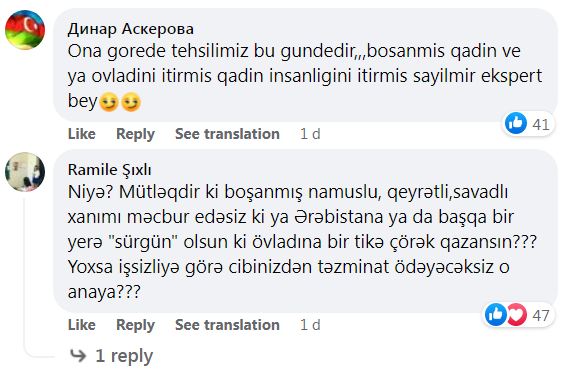
Task: Click the red heart reaction icon
Action: (518, 314)
